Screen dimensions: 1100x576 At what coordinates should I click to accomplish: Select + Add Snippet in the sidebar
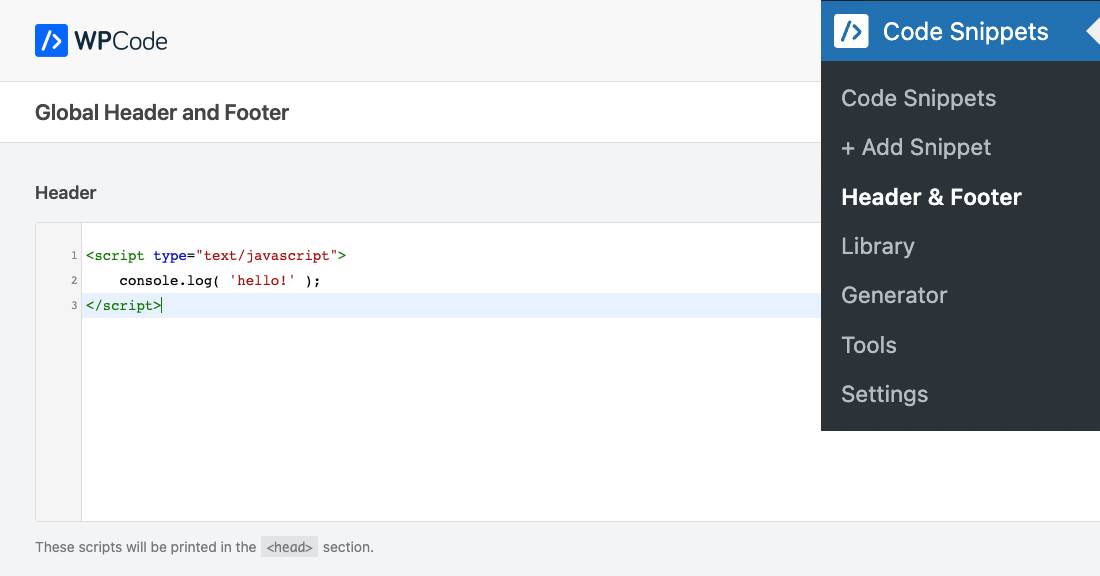coord(916,147)
